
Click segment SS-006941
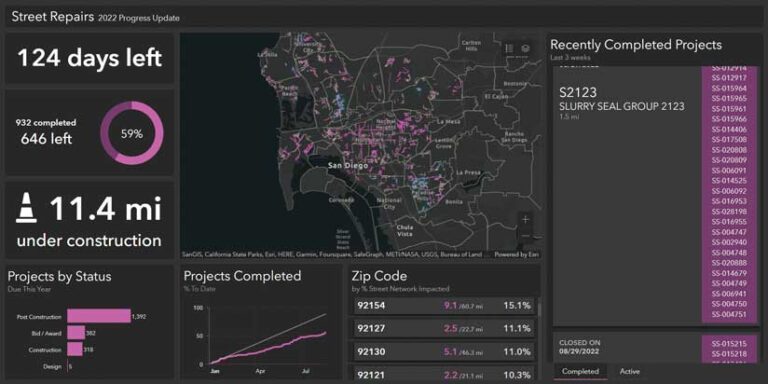729,294
